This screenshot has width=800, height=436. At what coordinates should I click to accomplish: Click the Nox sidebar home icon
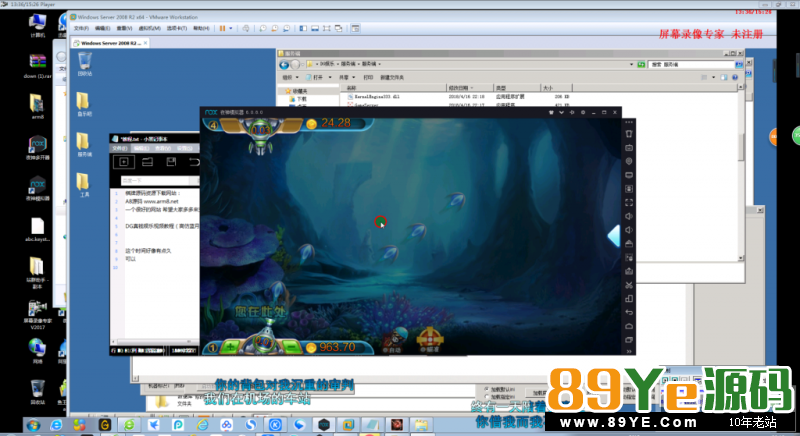(x=629, y=326)
